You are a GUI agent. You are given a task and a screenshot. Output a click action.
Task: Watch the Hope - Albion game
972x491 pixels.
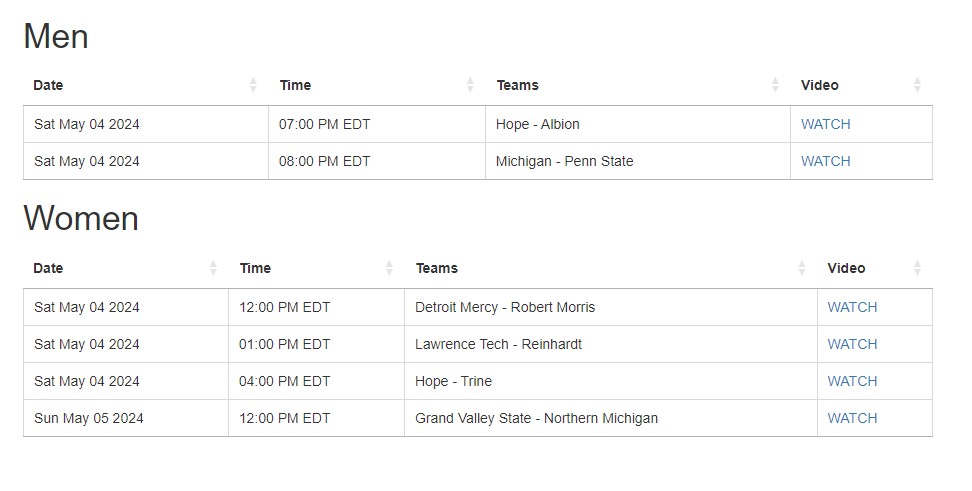825,125
